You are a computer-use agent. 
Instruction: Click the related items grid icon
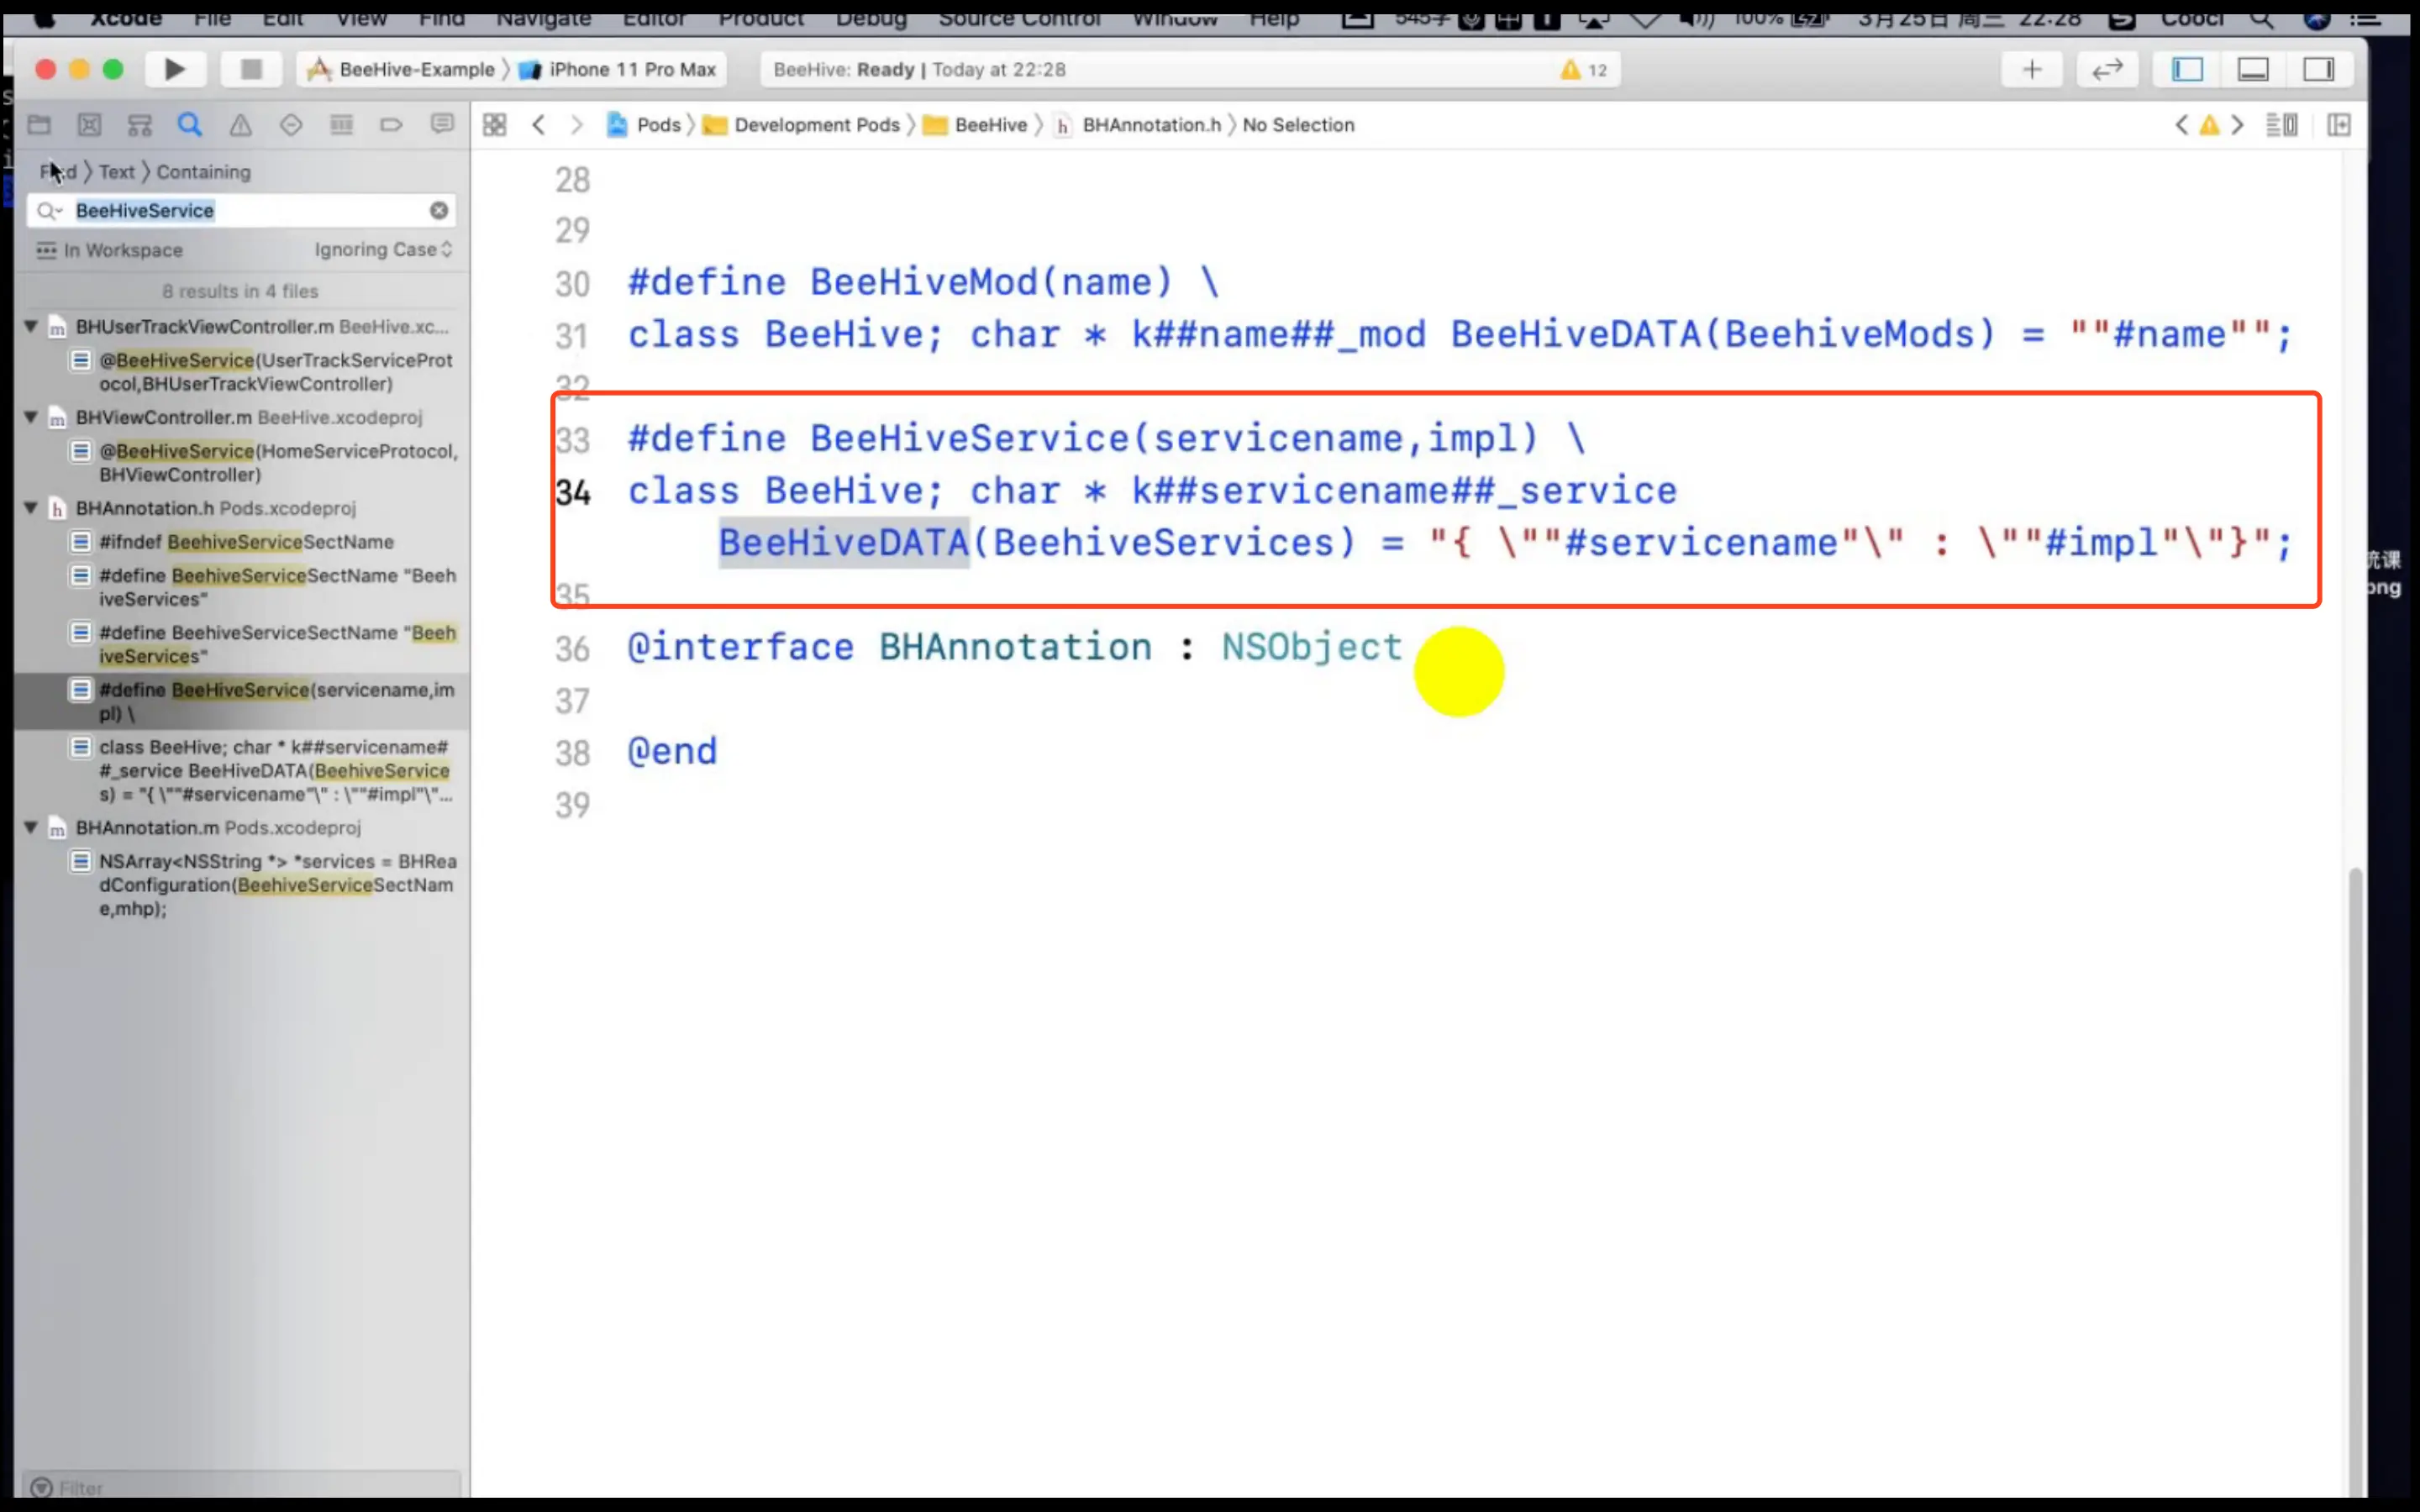point(494,125)
